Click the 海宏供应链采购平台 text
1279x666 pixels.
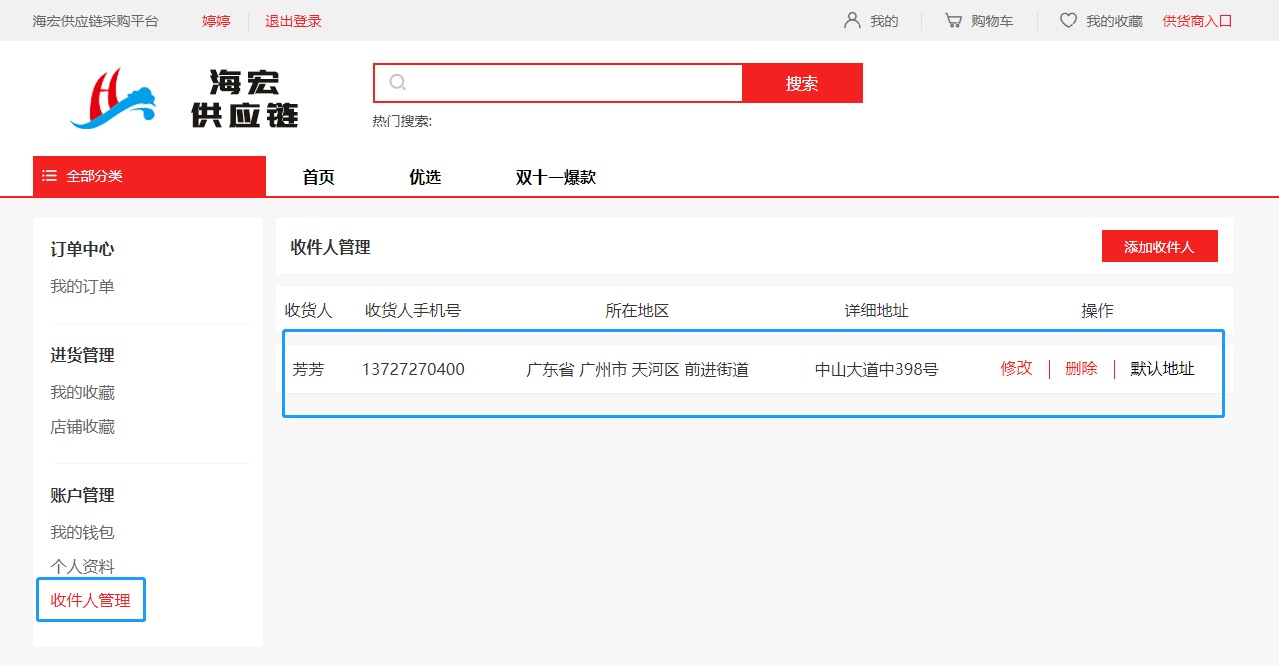tap(95, 21)
